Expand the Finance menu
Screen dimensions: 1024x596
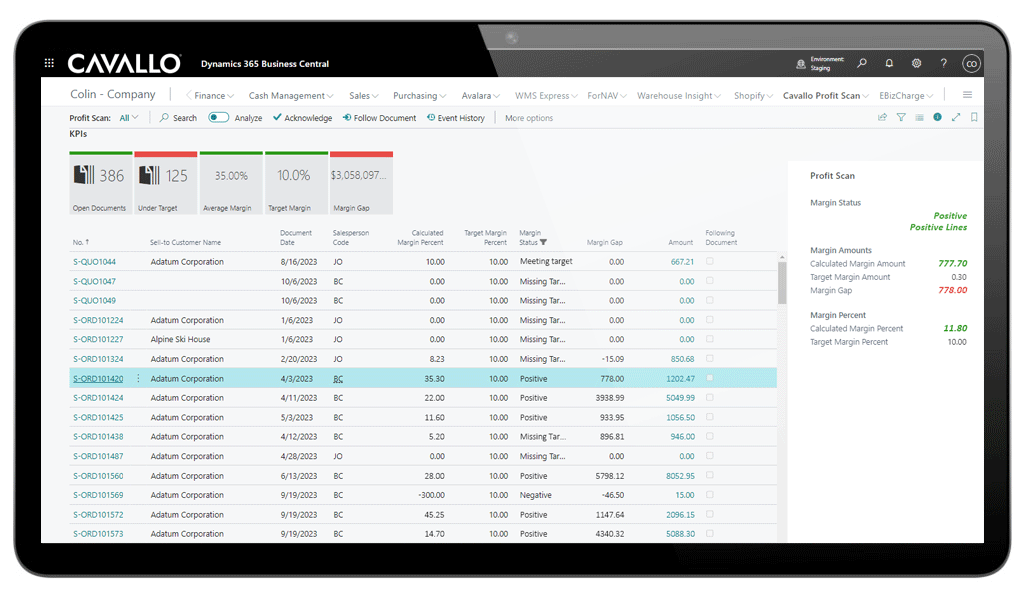(214, 95)
